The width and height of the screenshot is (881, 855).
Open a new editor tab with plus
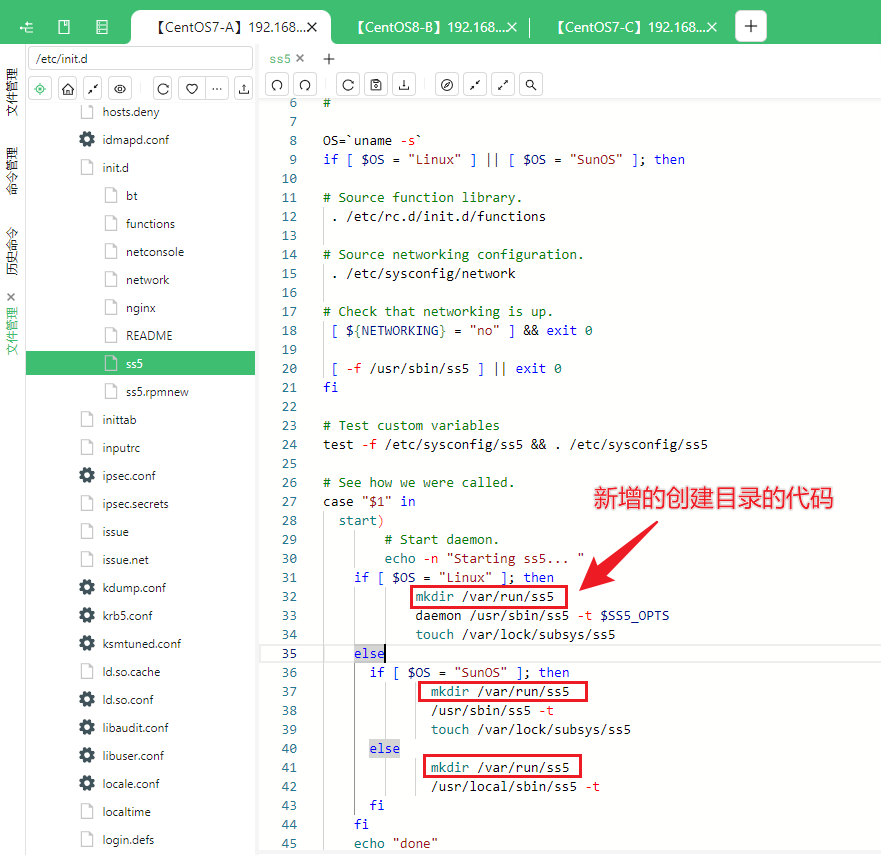329,58
